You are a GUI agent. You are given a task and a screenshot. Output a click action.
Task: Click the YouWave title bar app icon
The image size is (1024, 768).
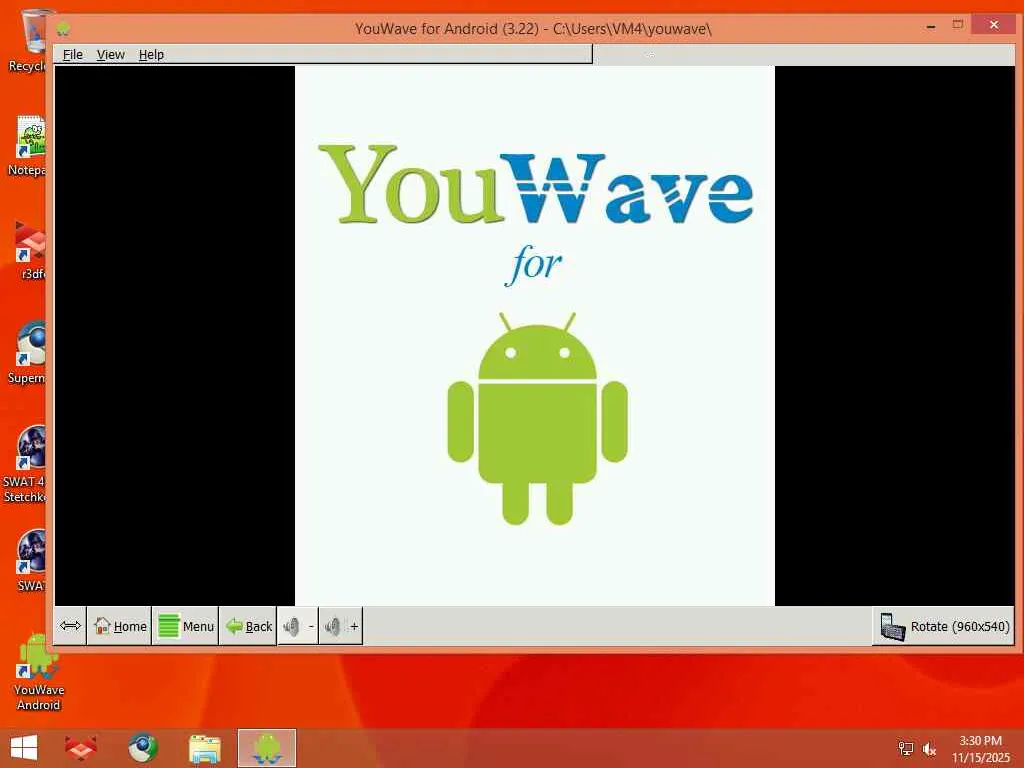tap(63, 29)
